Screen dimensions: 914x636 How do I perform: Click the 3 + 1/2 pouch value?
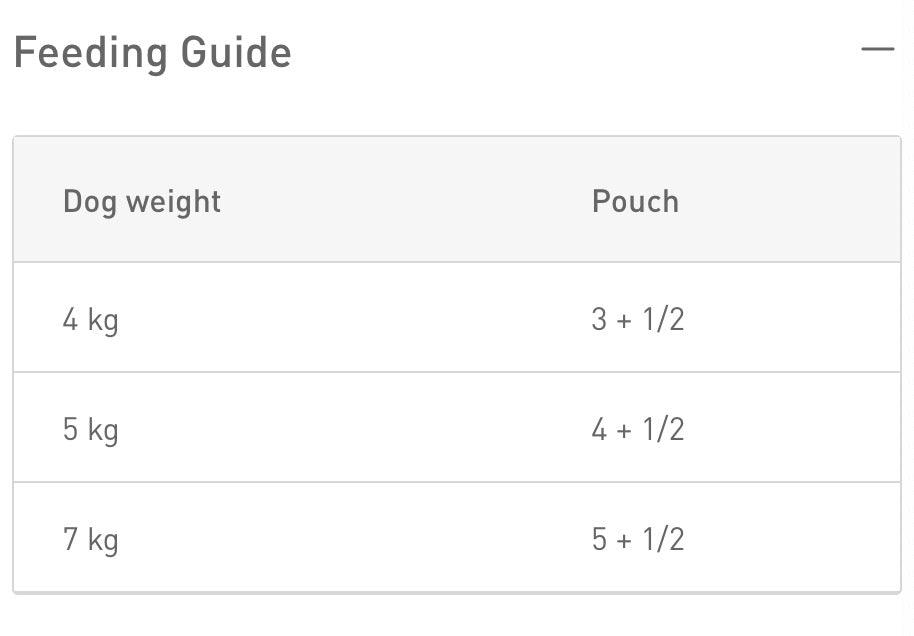click(638, 319)
